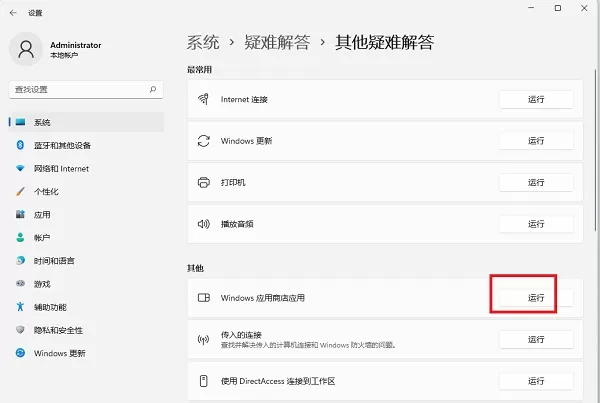
Task: Focus the 查找设置 search field
Action: (x=86, y=89)
